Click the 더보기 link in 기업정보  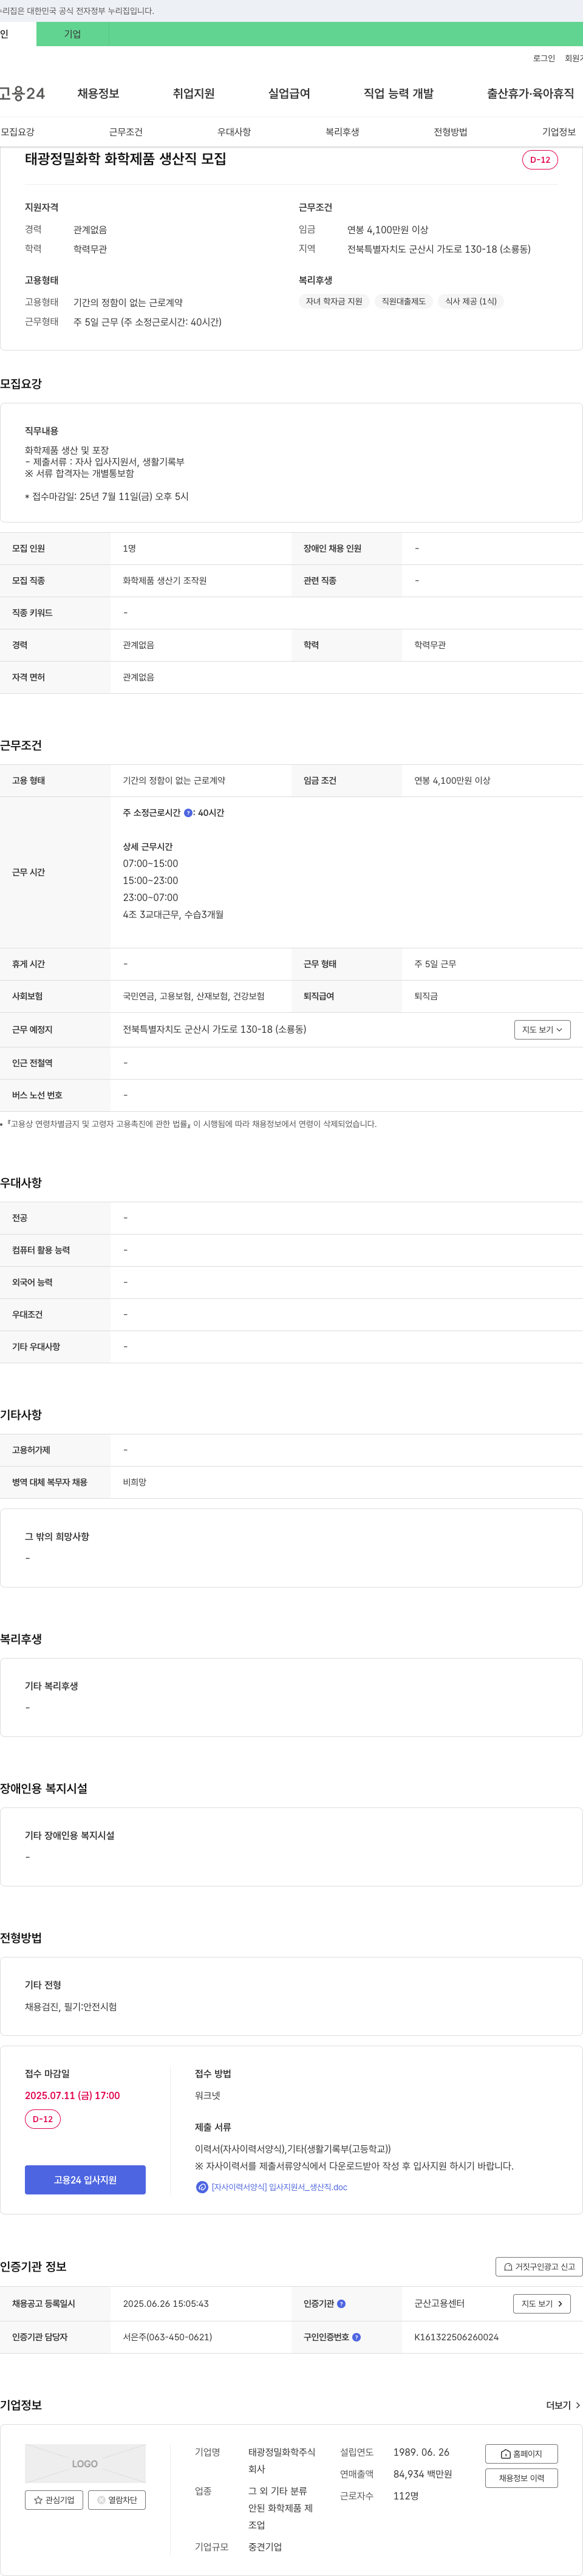coord(563,2405)
